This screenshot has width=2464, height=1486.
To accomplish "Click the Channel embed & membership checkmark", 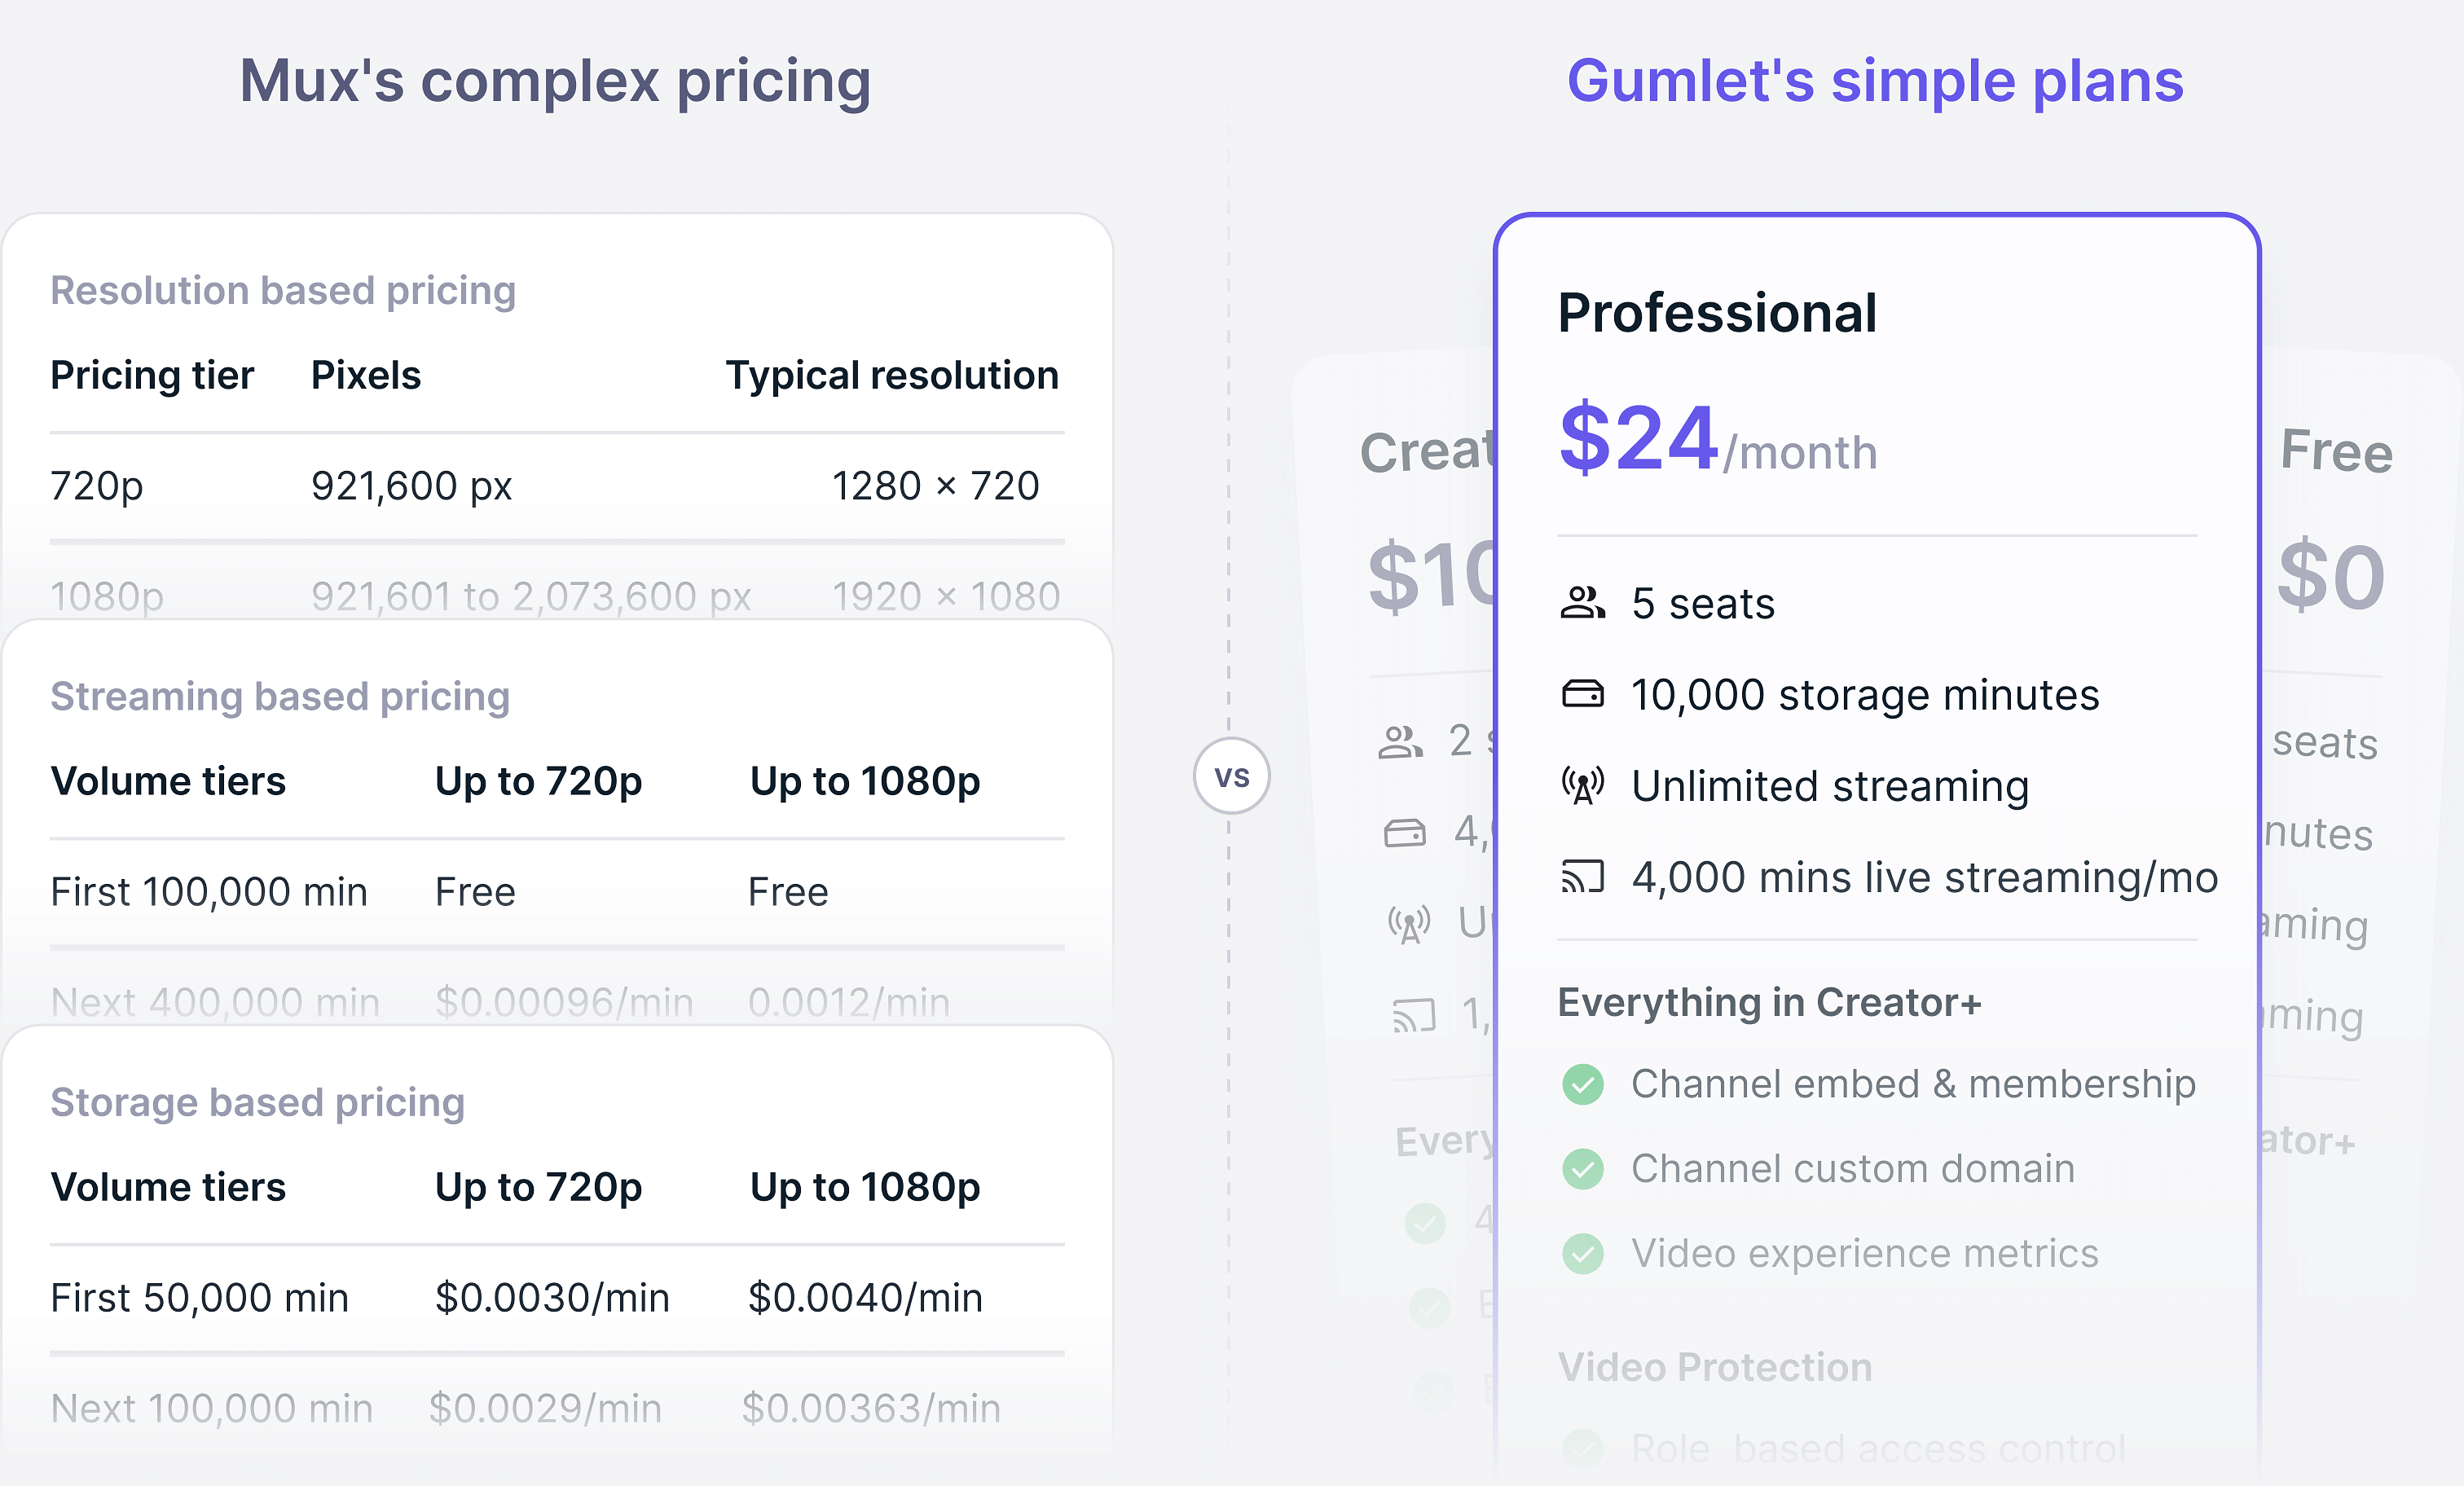I will (x=1582, y=1084).
